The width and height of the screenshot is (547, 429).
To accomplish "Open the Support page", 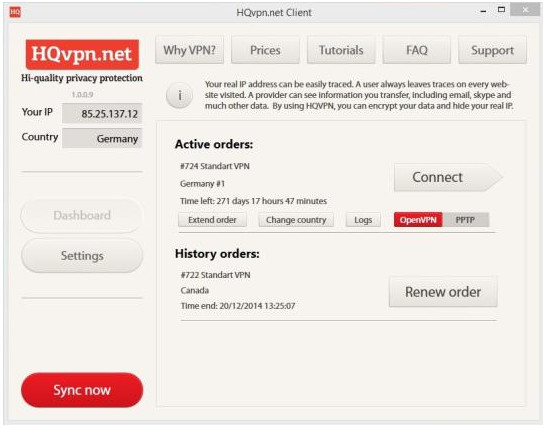I will 492,50.
